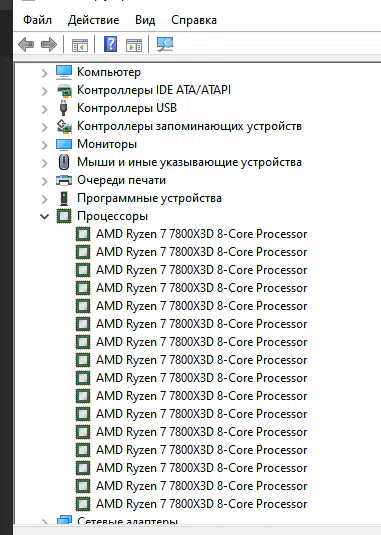This screenshot has width=381, height=535.
Task: Select the Процессоры category label
Action: point(112,216)
